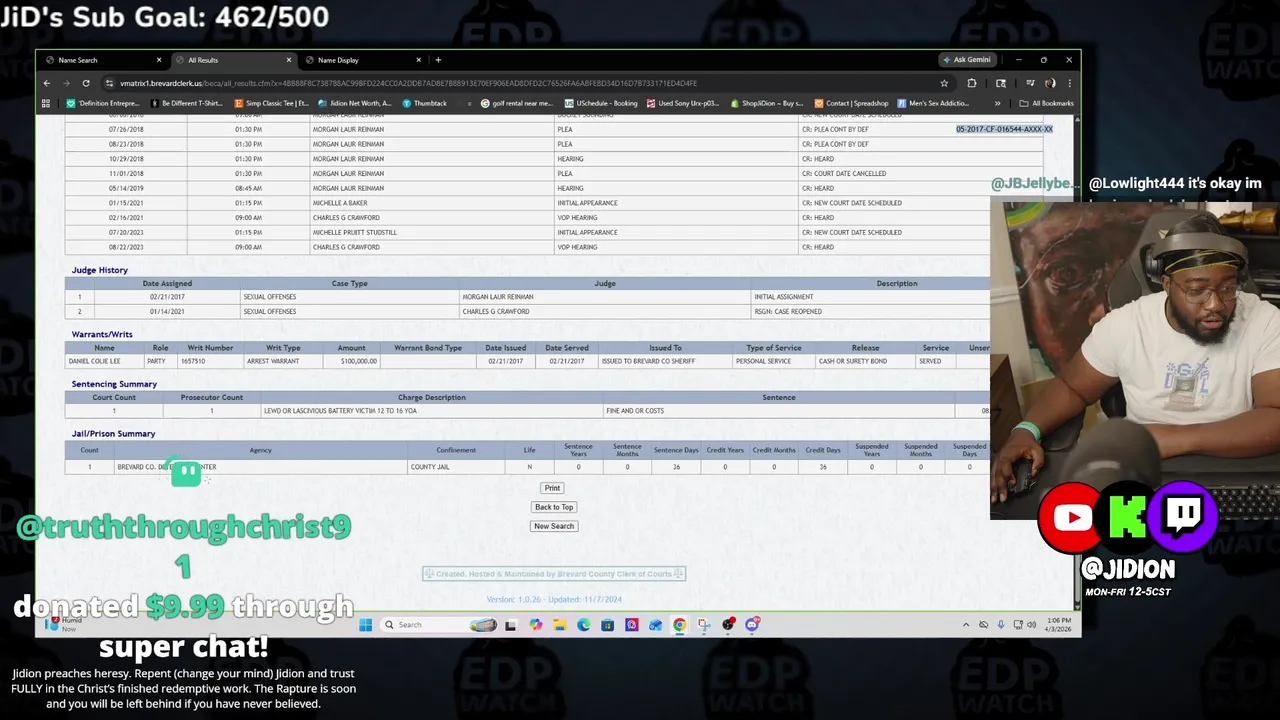Image resolution: width=1280 pixels, height=720 pixels.
Task: Open the Jidion Net Worth bookmark
Action: pyautogui.click(x=355, y=103)
